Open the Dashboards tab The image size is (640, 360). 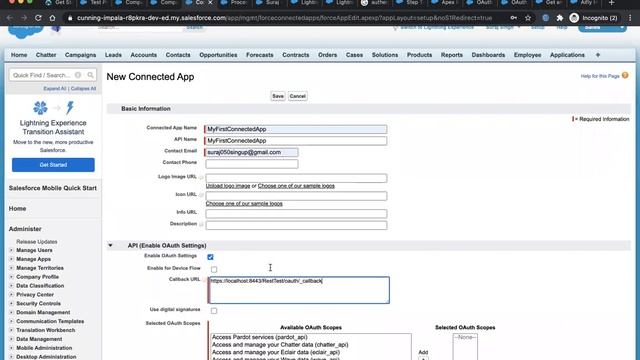pyautogui.click(x=488, y=55)
